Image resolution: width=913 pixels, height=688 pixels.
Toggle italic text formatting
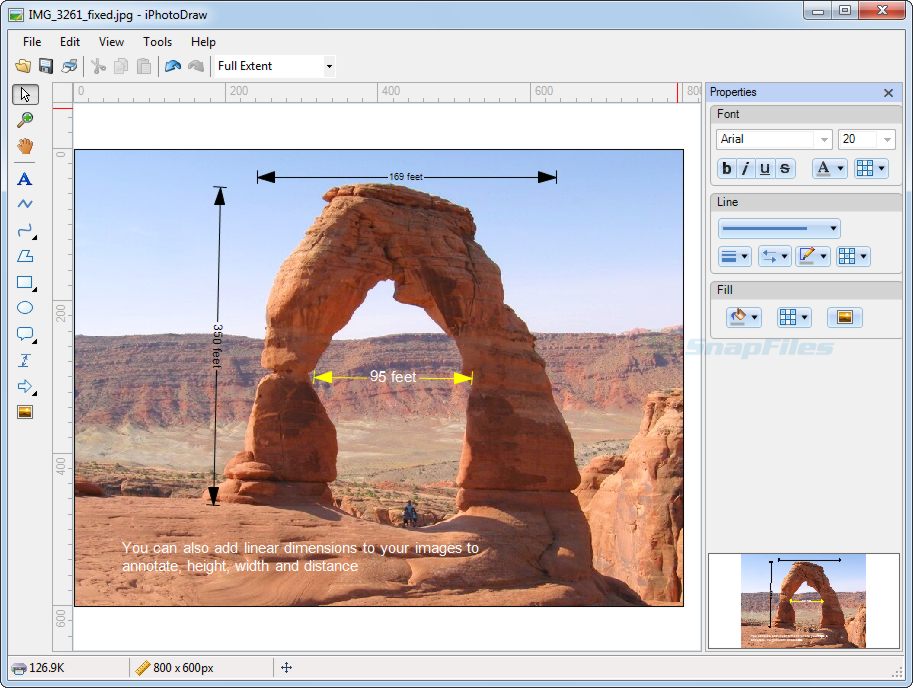point(746,169)
